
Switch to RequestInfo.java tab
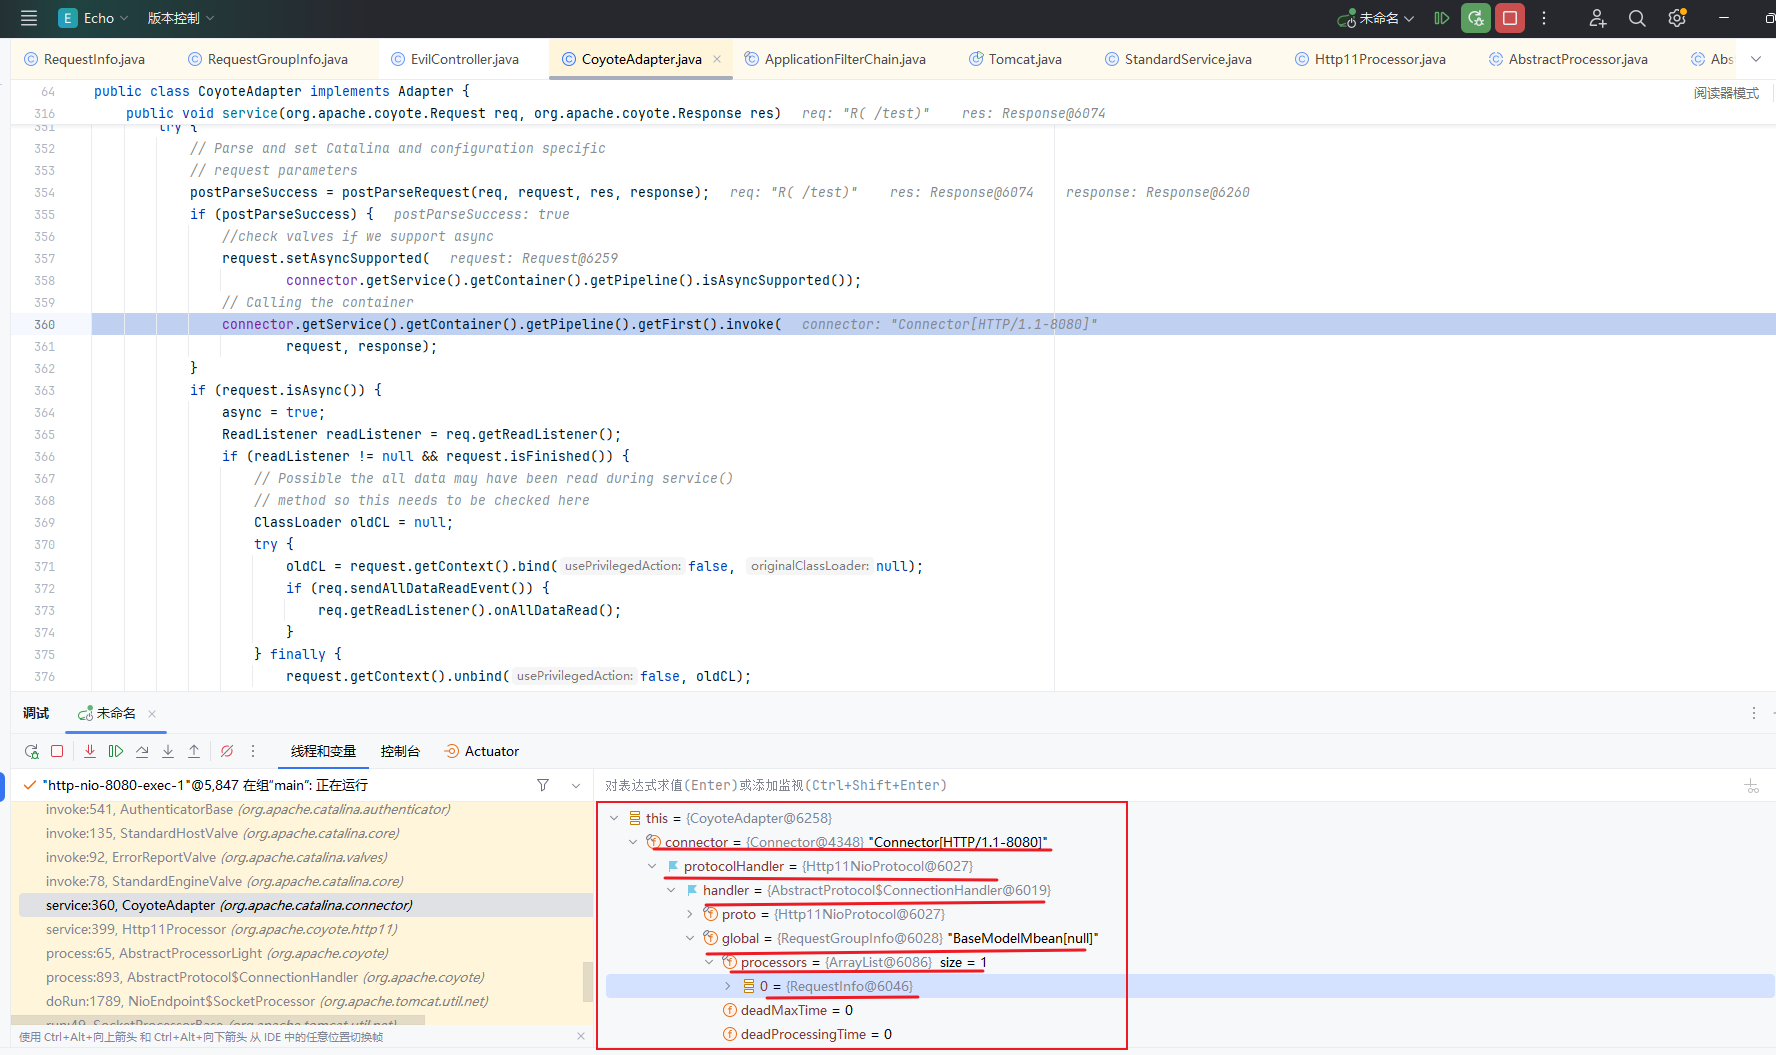(x=85, y=59)
